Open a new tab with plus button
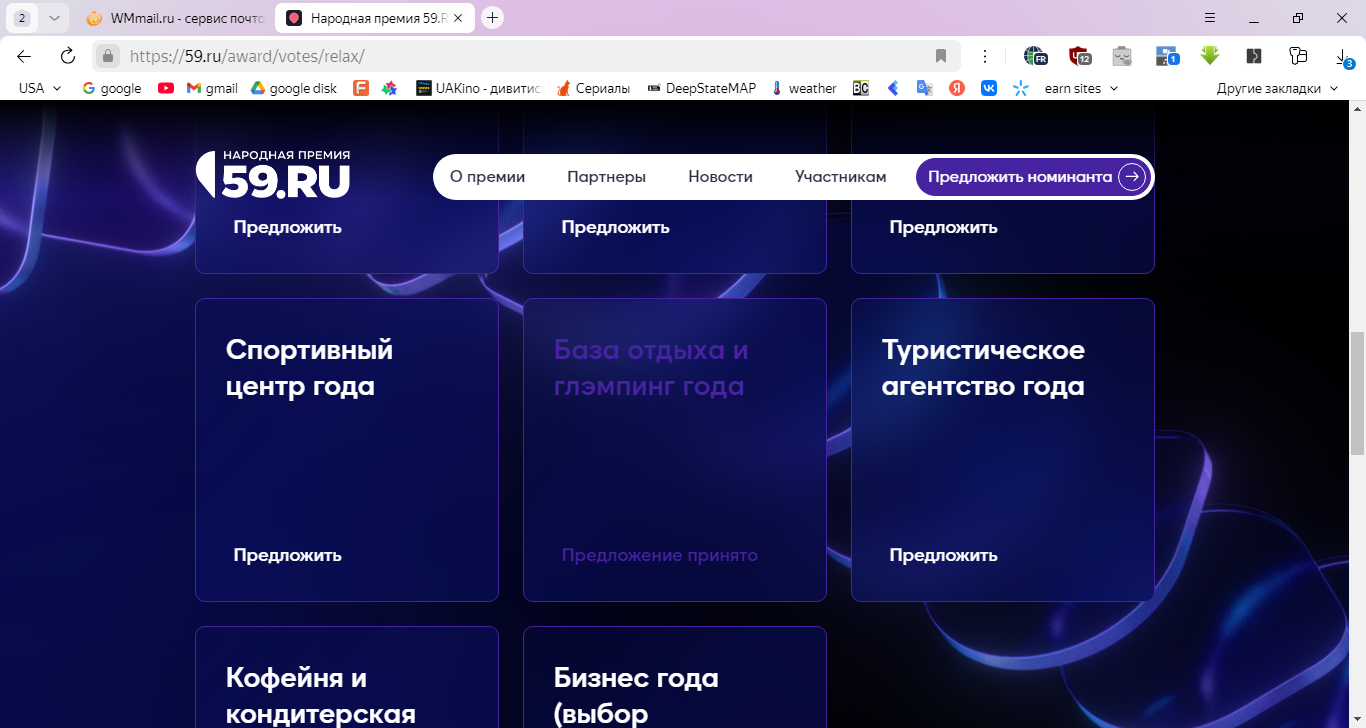This screenshot has height=728, width=1366. (x=492, y=18)
